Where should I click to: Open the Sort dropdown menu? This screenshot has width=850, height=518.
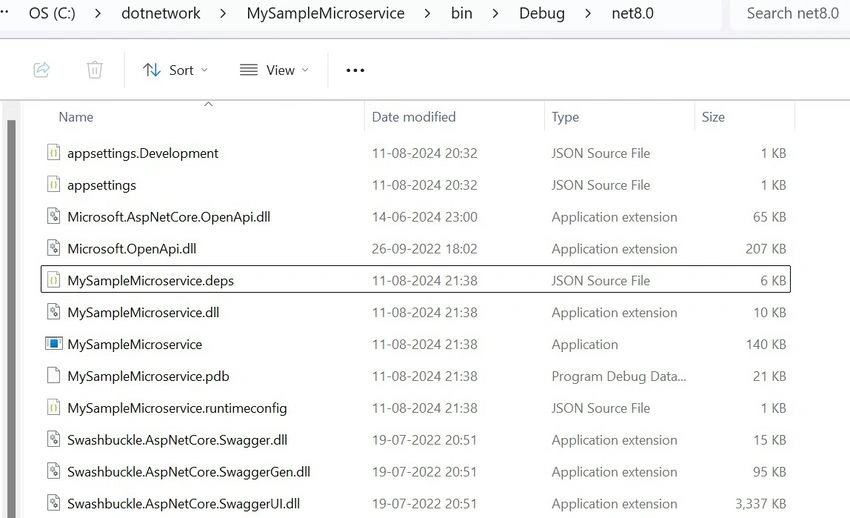coord(175,70)
